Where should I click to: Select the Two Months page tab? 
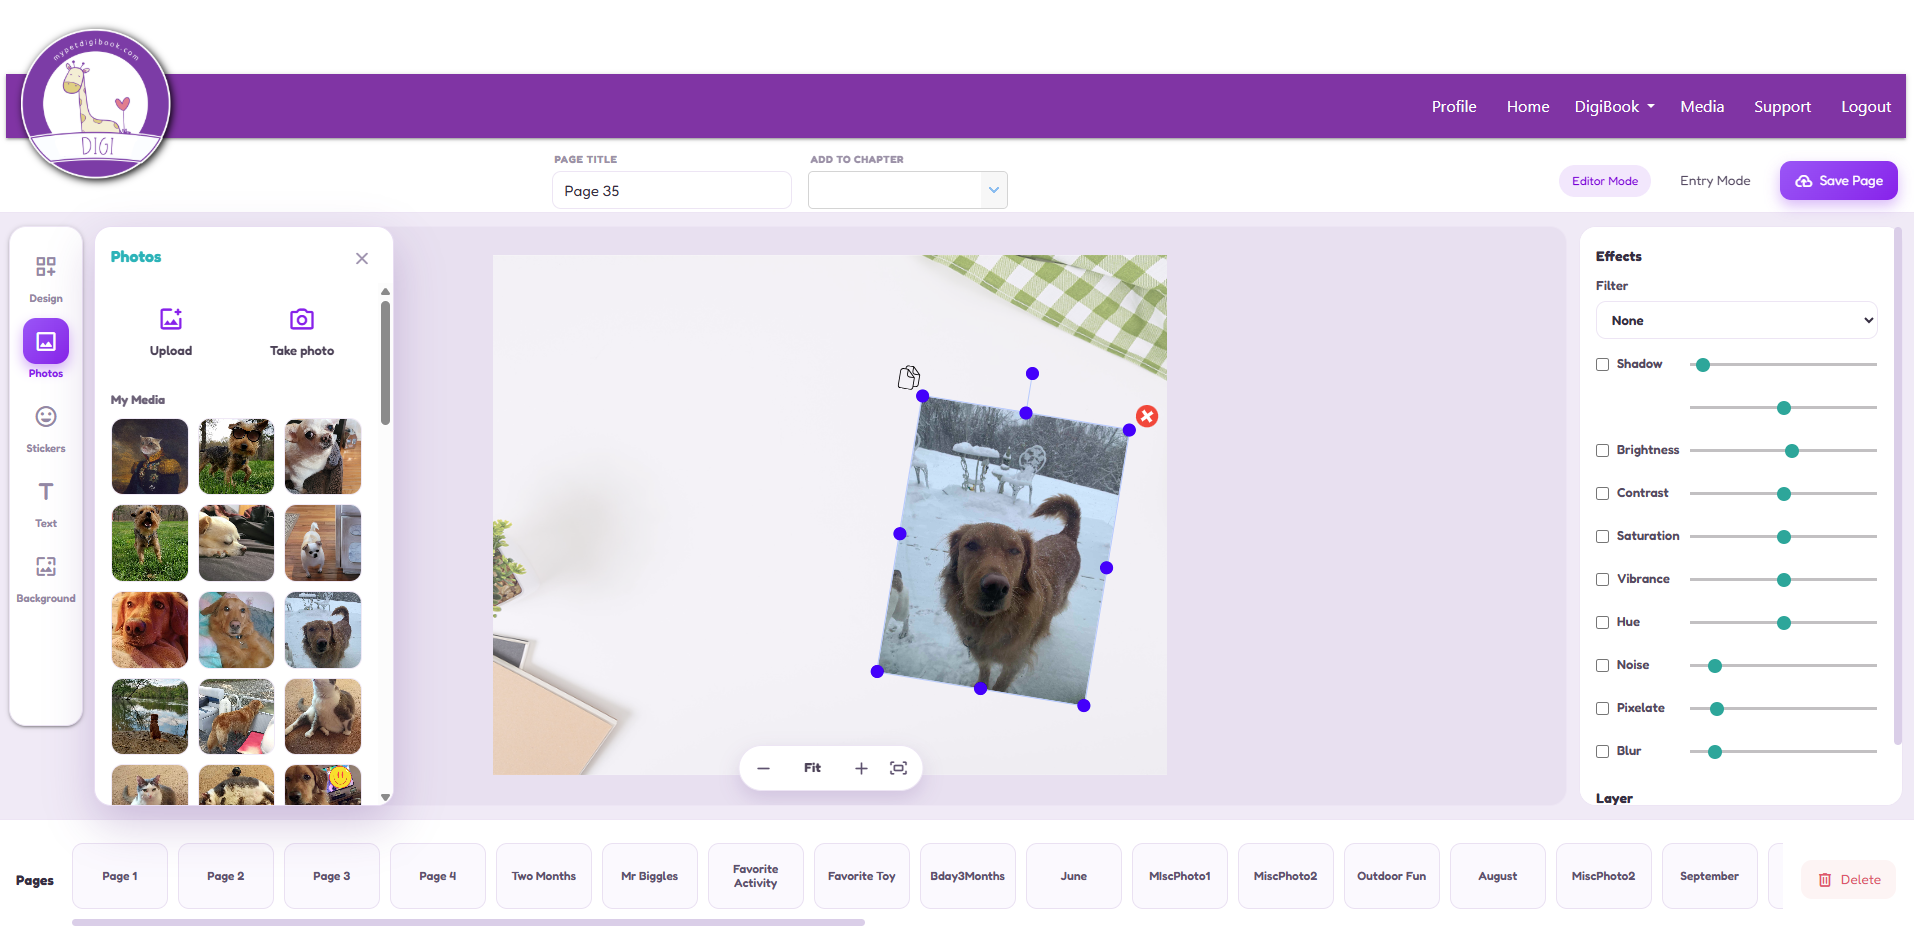pyautogui.click(x=544, y=876)
